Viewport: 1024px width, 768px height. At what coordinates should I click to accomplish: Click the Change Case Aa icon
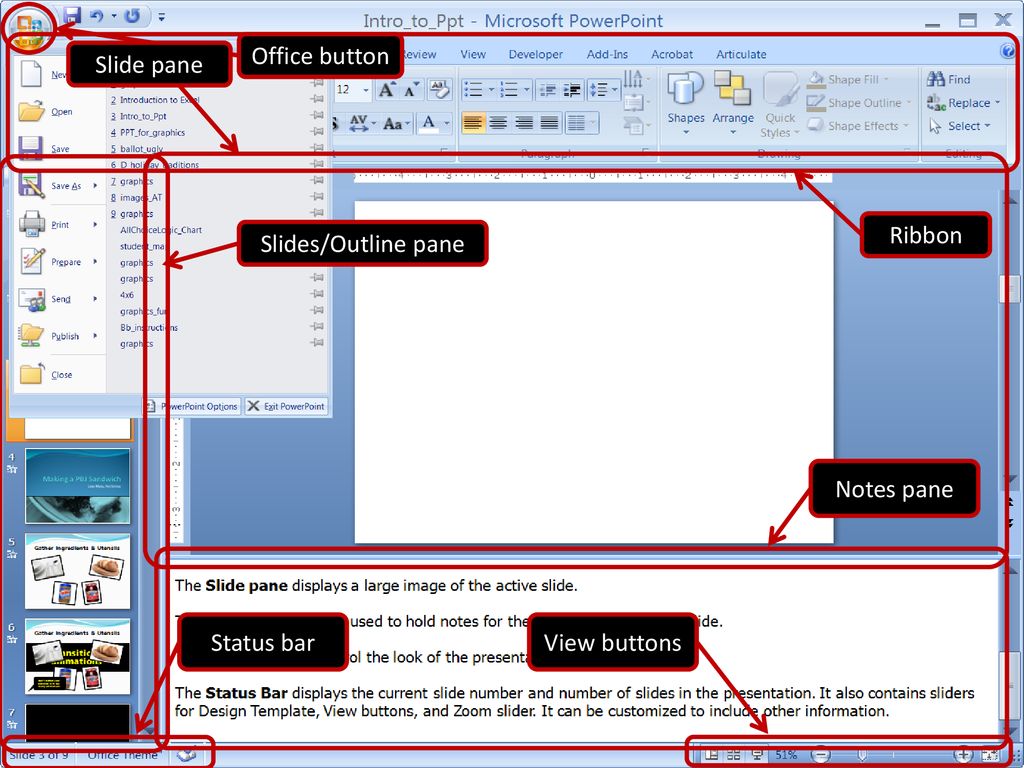(x=392, y=123)
